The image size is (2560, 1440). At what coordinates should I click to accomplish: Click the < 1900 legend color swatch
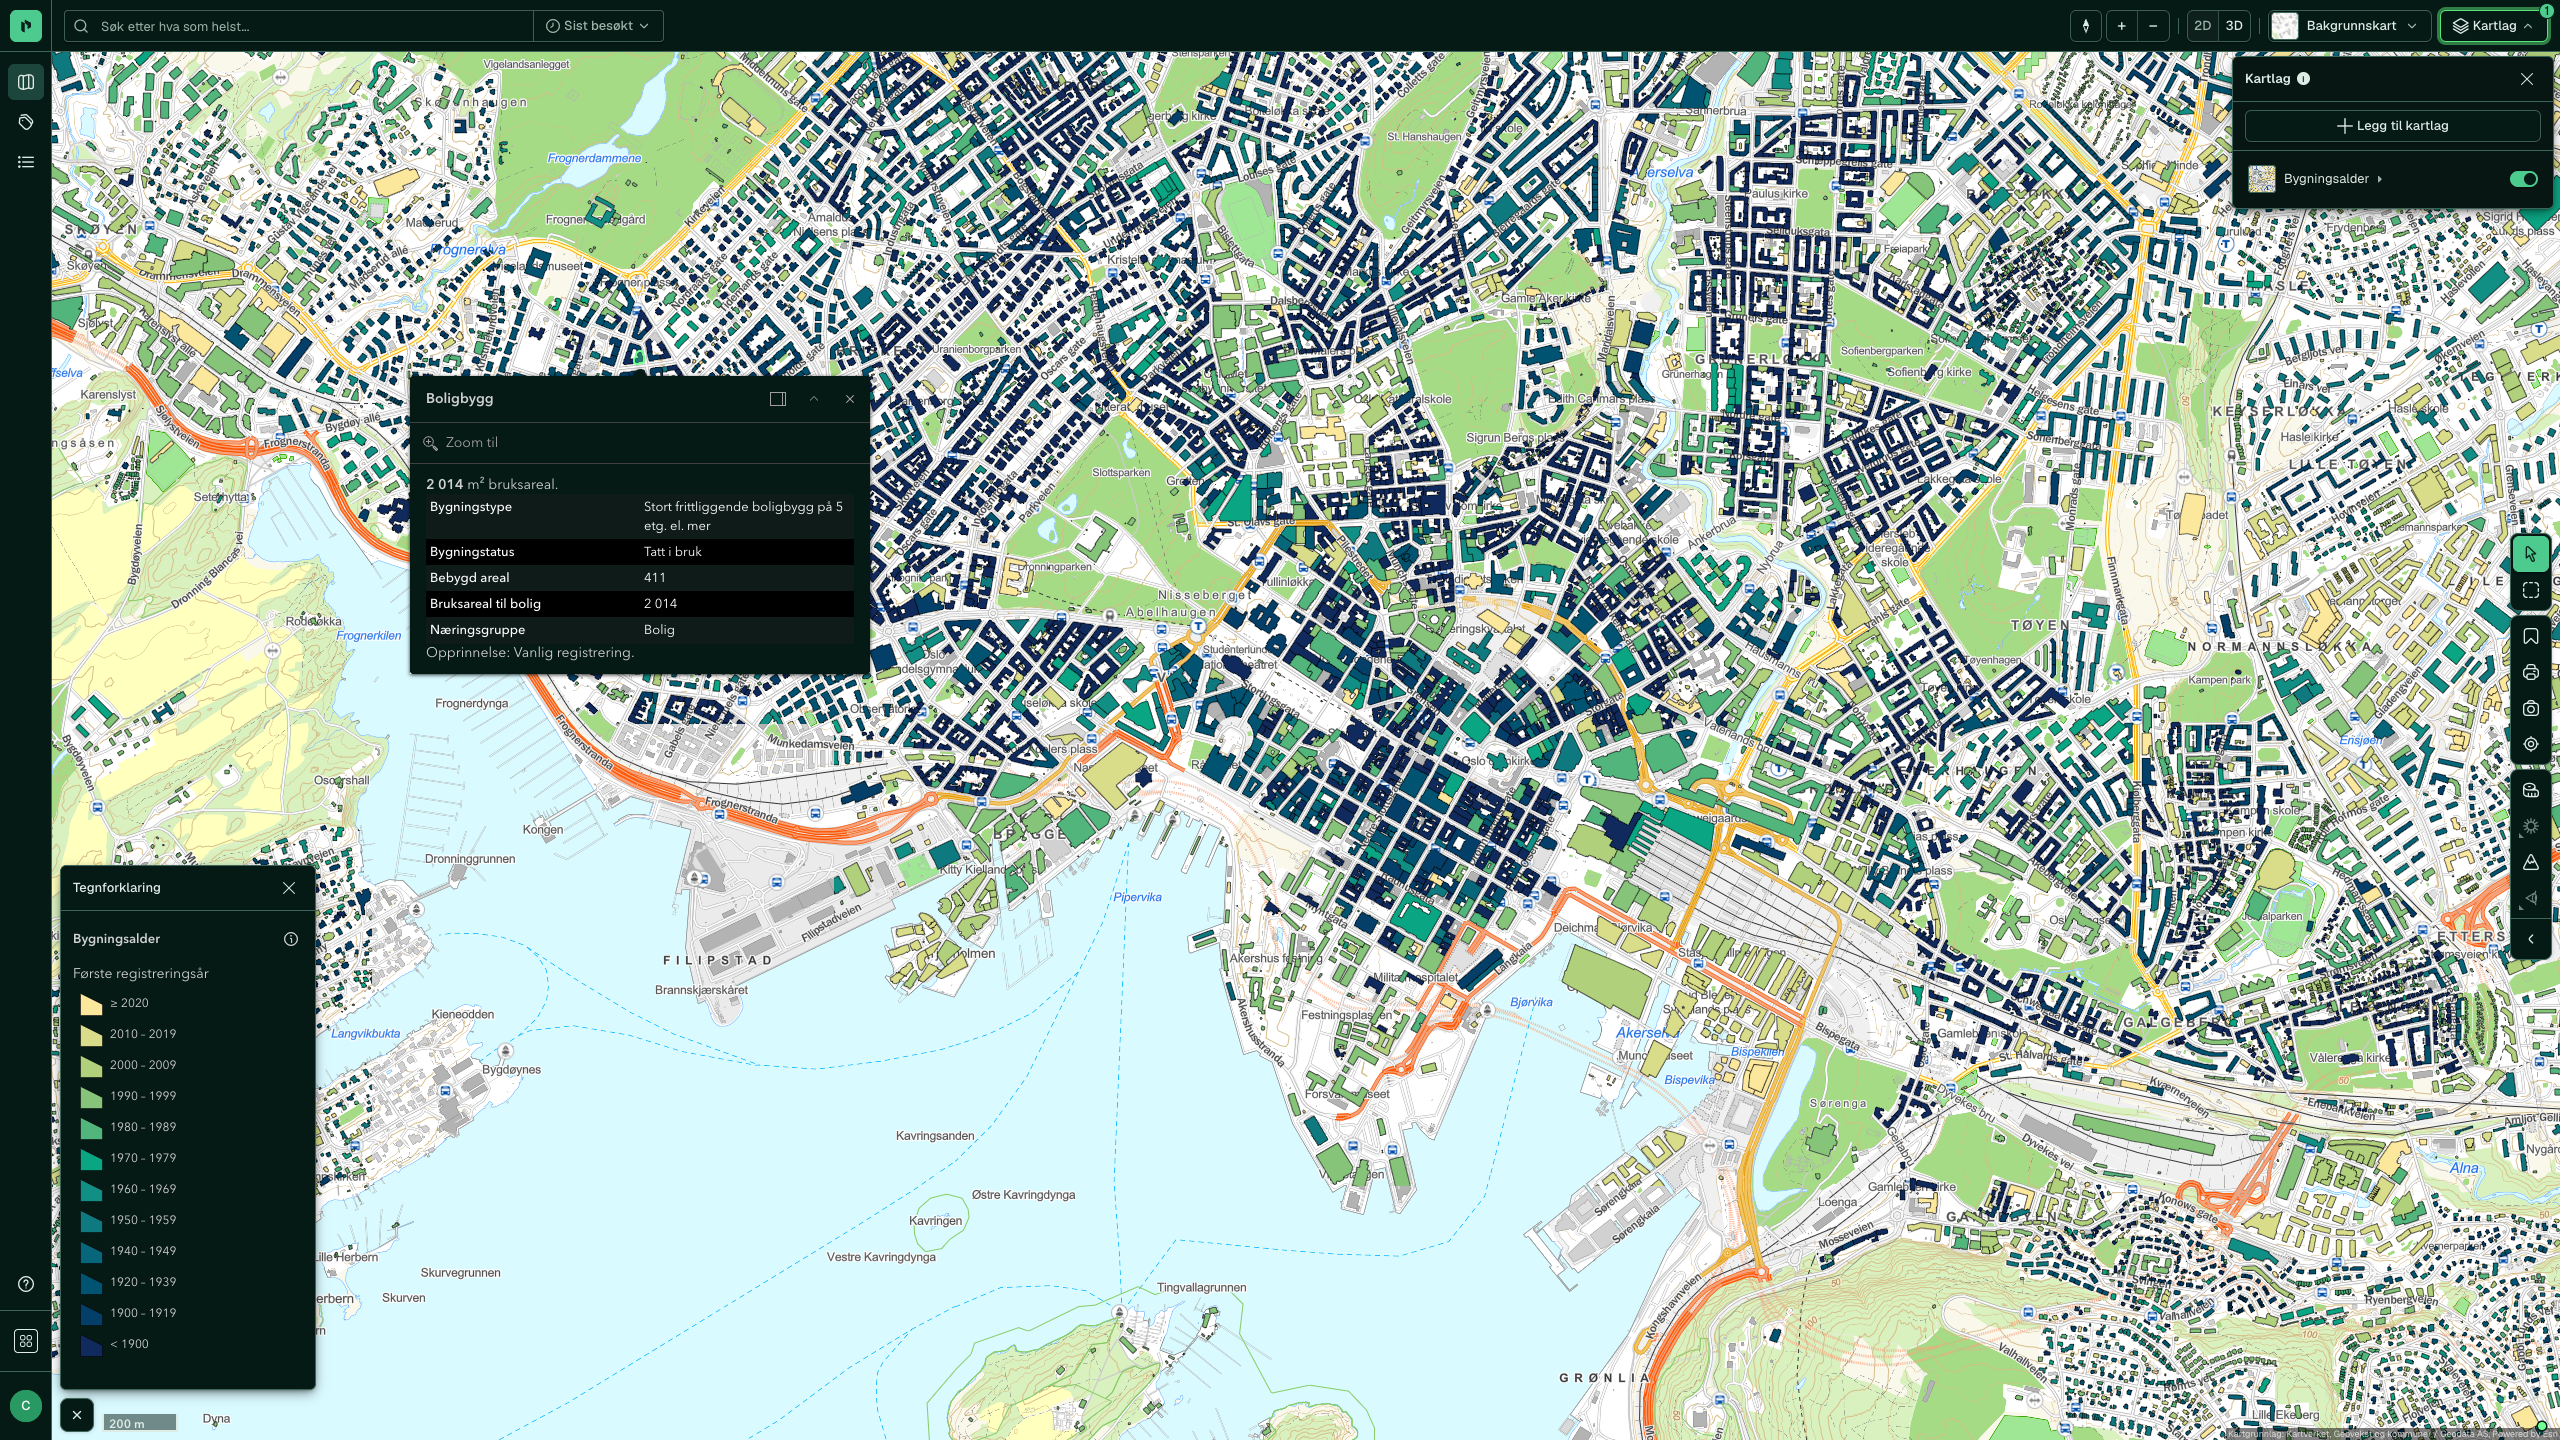91,1345
